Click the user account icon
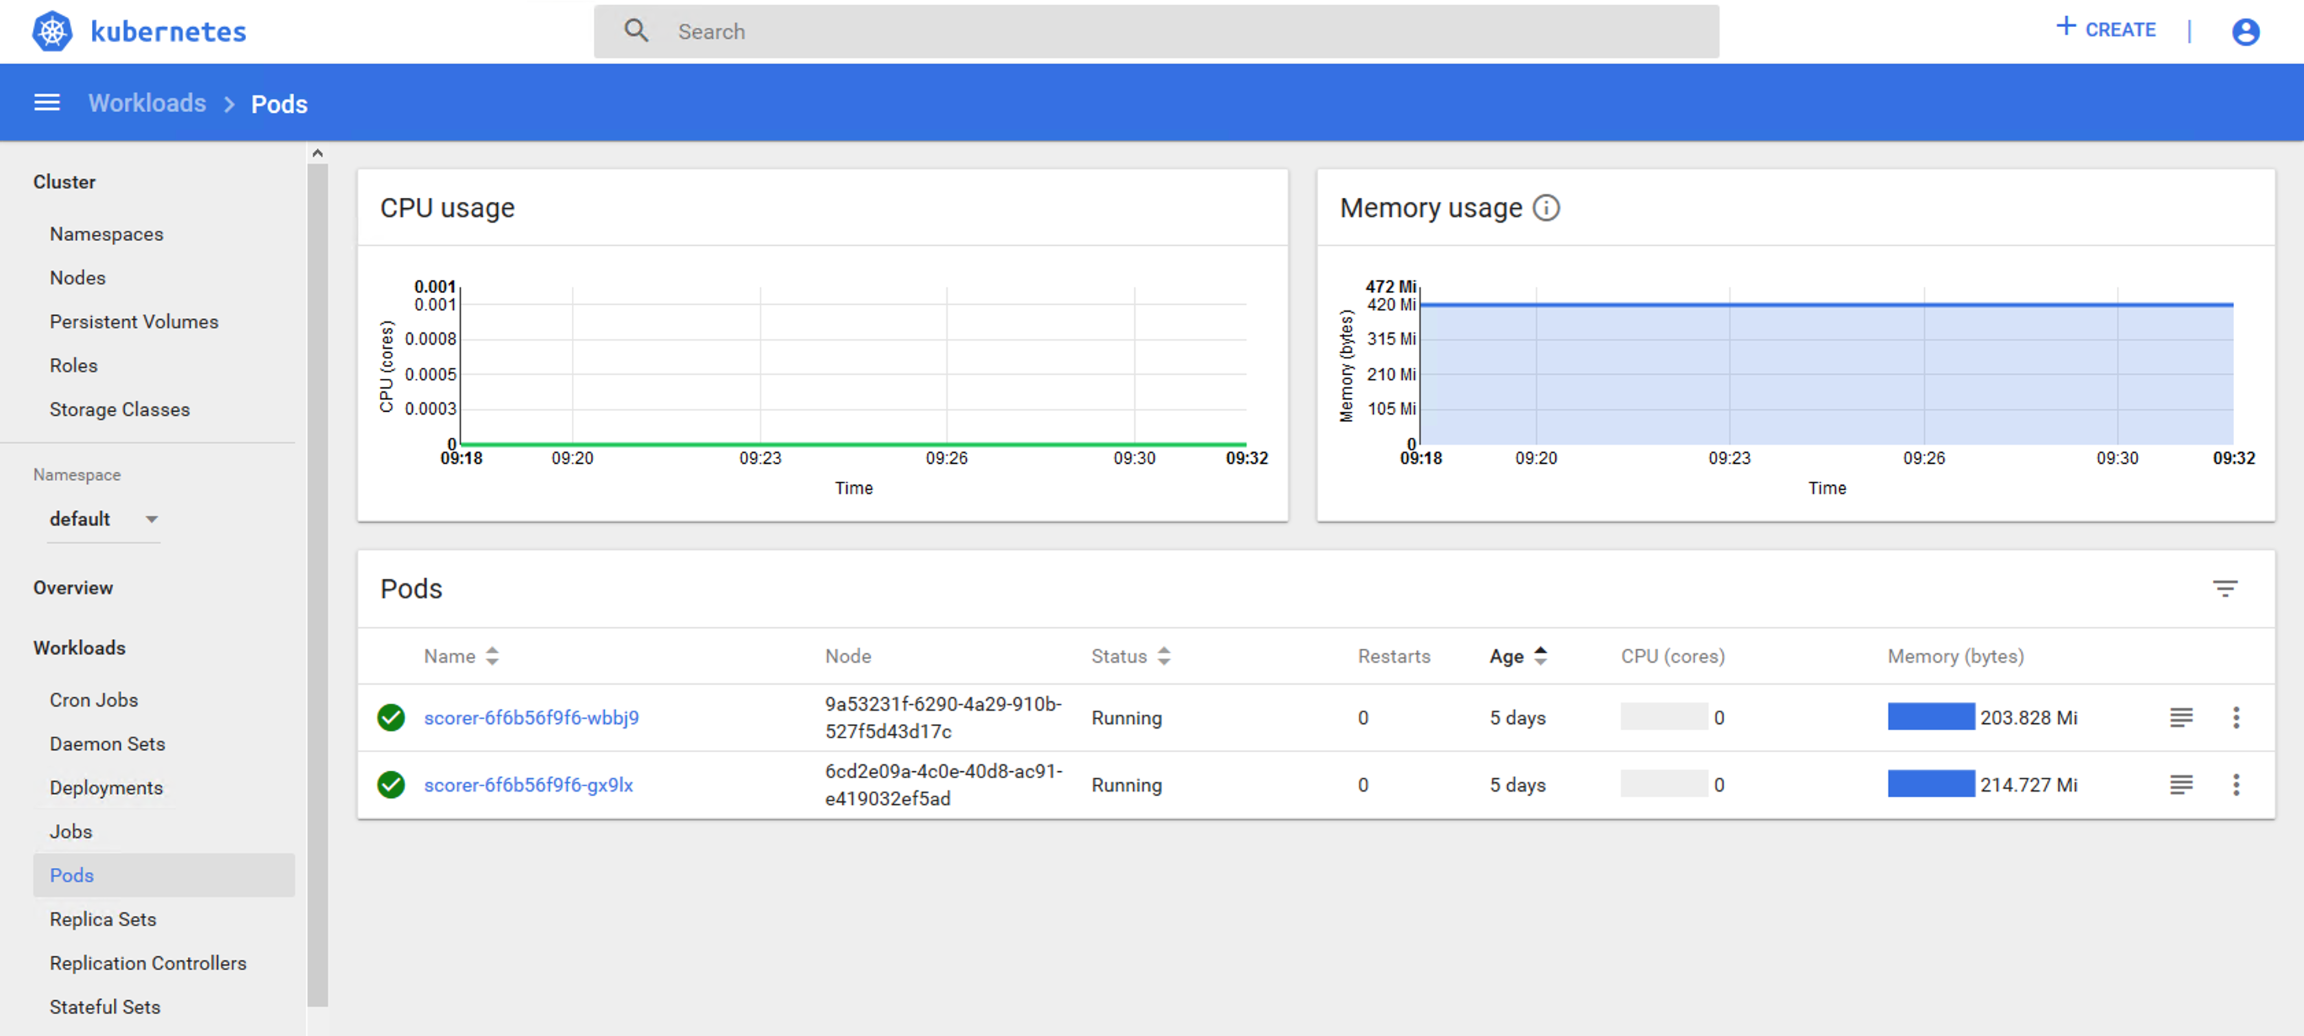 (2245, 32)
